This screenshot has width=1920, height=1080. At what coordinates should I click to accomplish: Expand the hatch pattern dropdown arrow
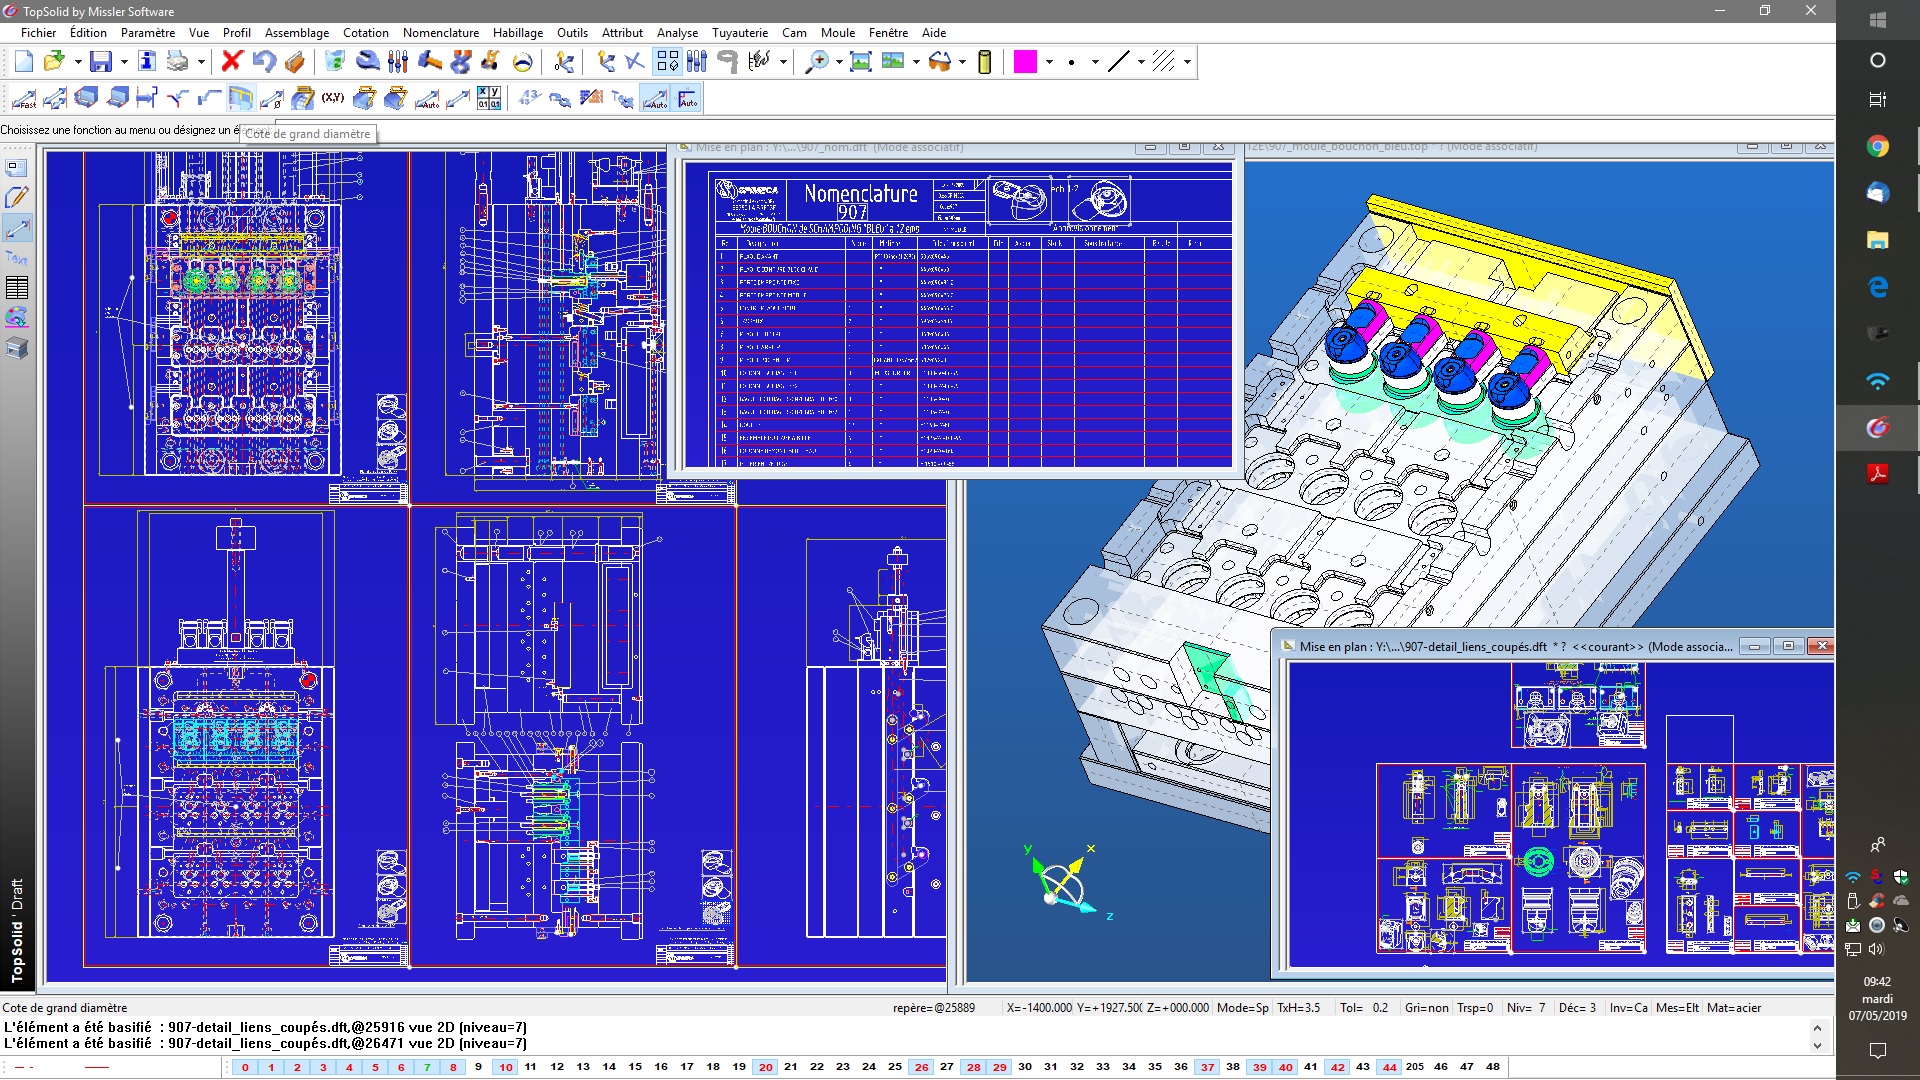tap(1187, 62)
